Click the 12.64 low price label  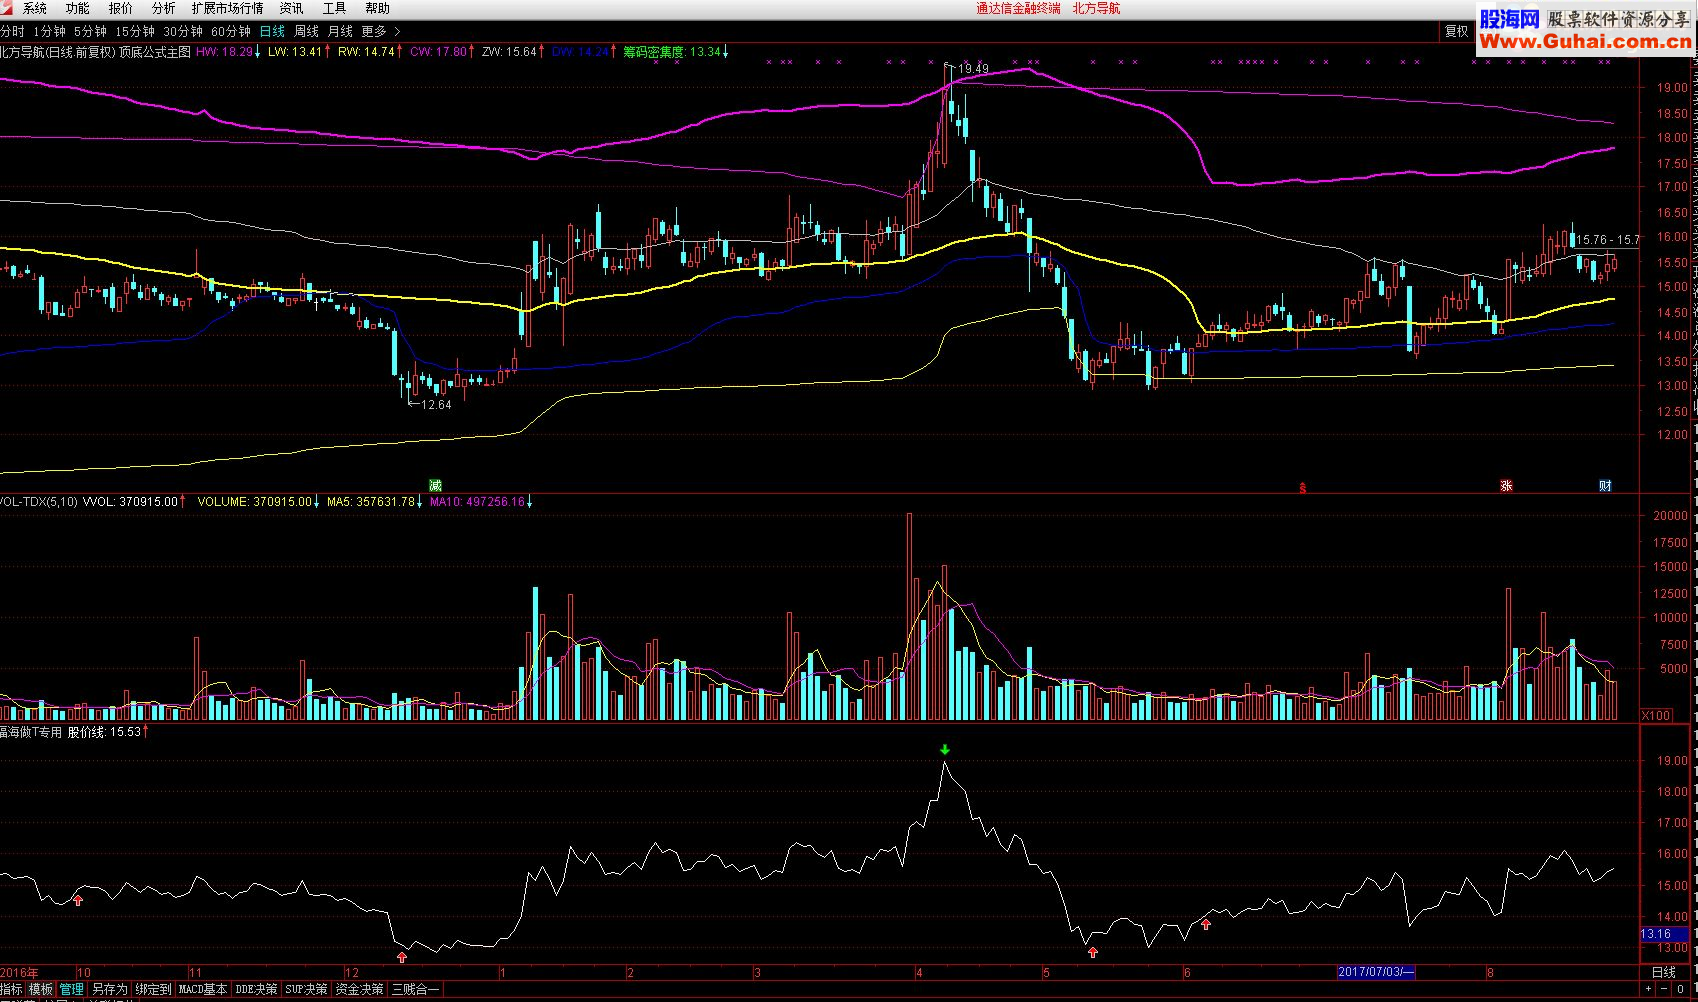436,405
